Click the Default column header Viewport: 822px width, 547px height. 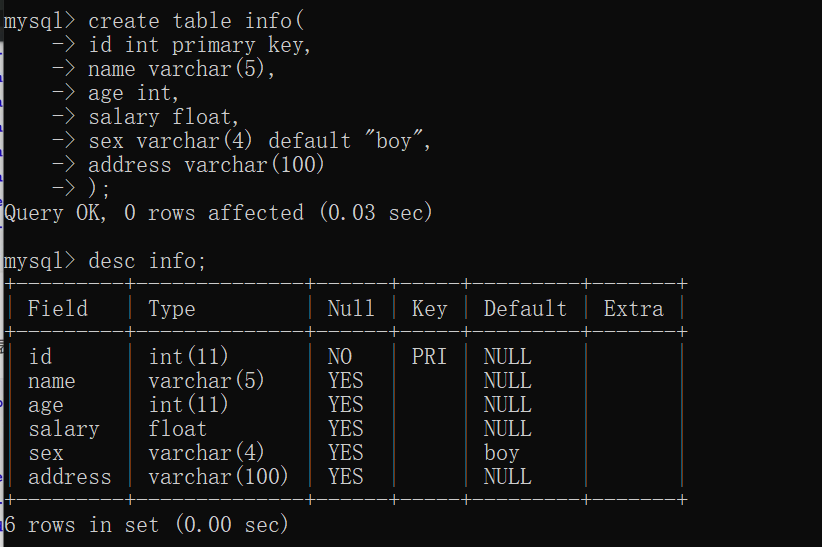(x=525, y=309)
